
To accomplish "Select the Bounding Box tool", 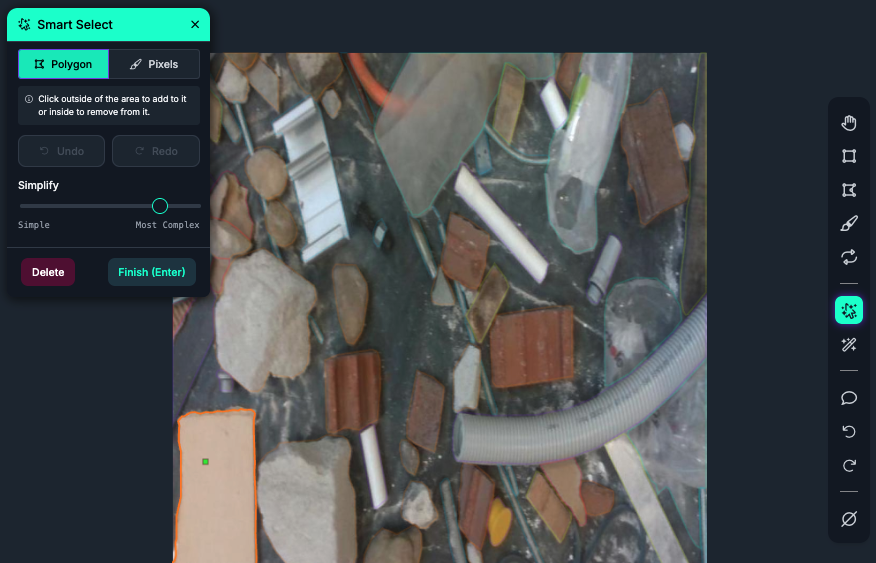I will 849,156.
